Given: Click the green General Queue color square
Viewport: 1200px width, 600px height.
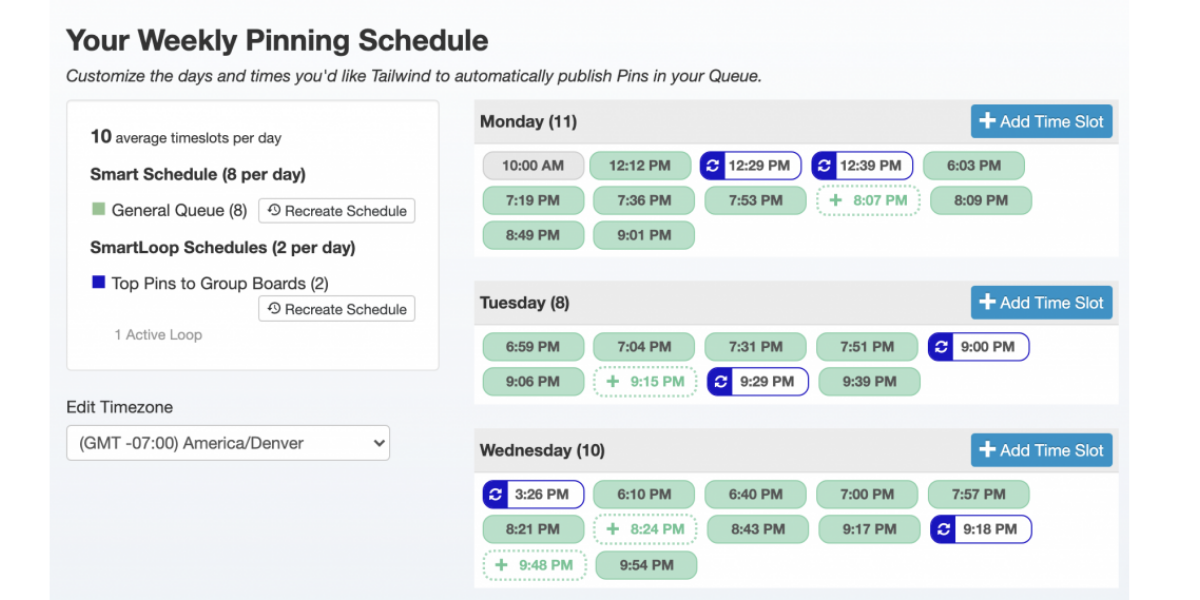Looking at the screenshot, I should tap(98, 210).
